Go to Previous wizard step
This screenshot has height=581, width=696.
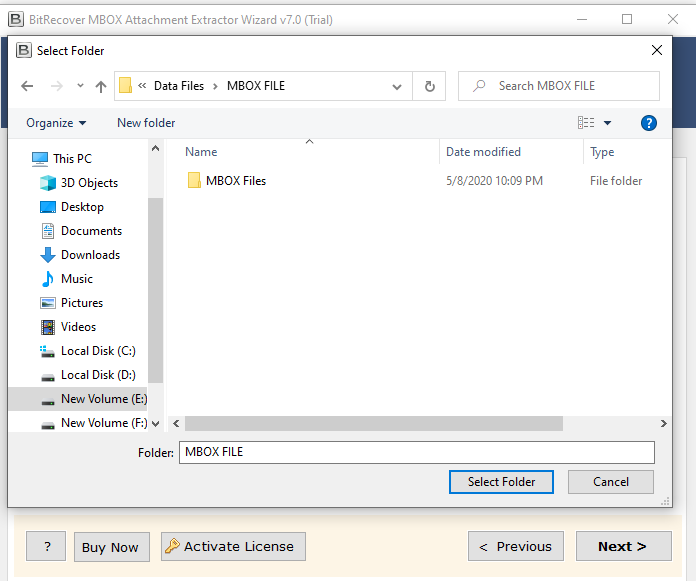pyautogui.click(x=516, y=546)
